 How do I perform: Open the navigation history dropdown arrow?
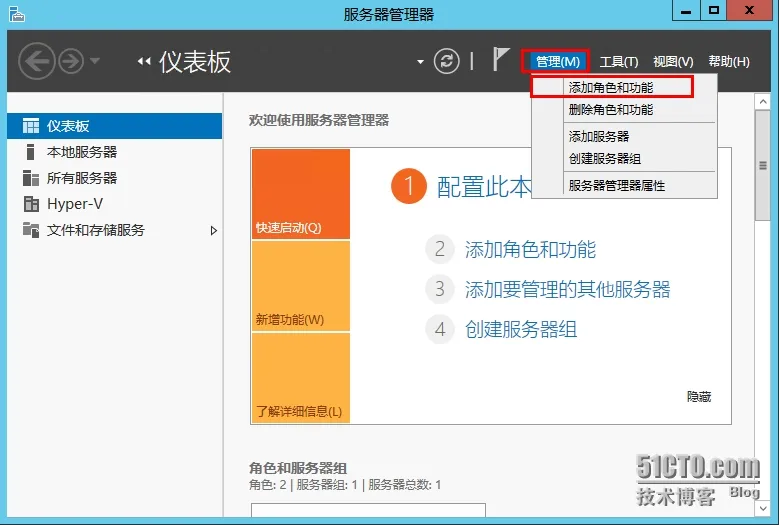tap(95, 61)
